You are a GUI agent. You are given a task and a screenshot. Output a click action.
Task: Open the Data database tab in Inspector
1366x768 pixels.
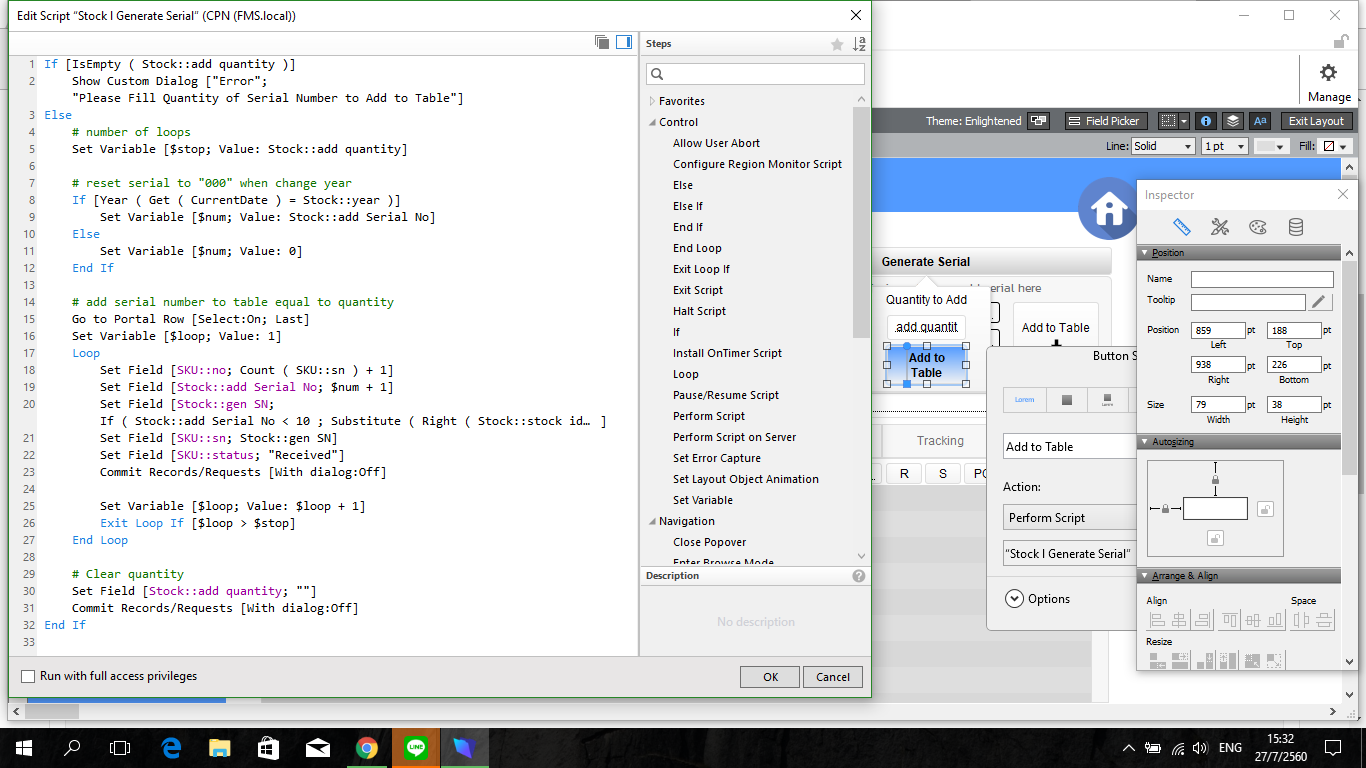click(x=1295, y=227)
